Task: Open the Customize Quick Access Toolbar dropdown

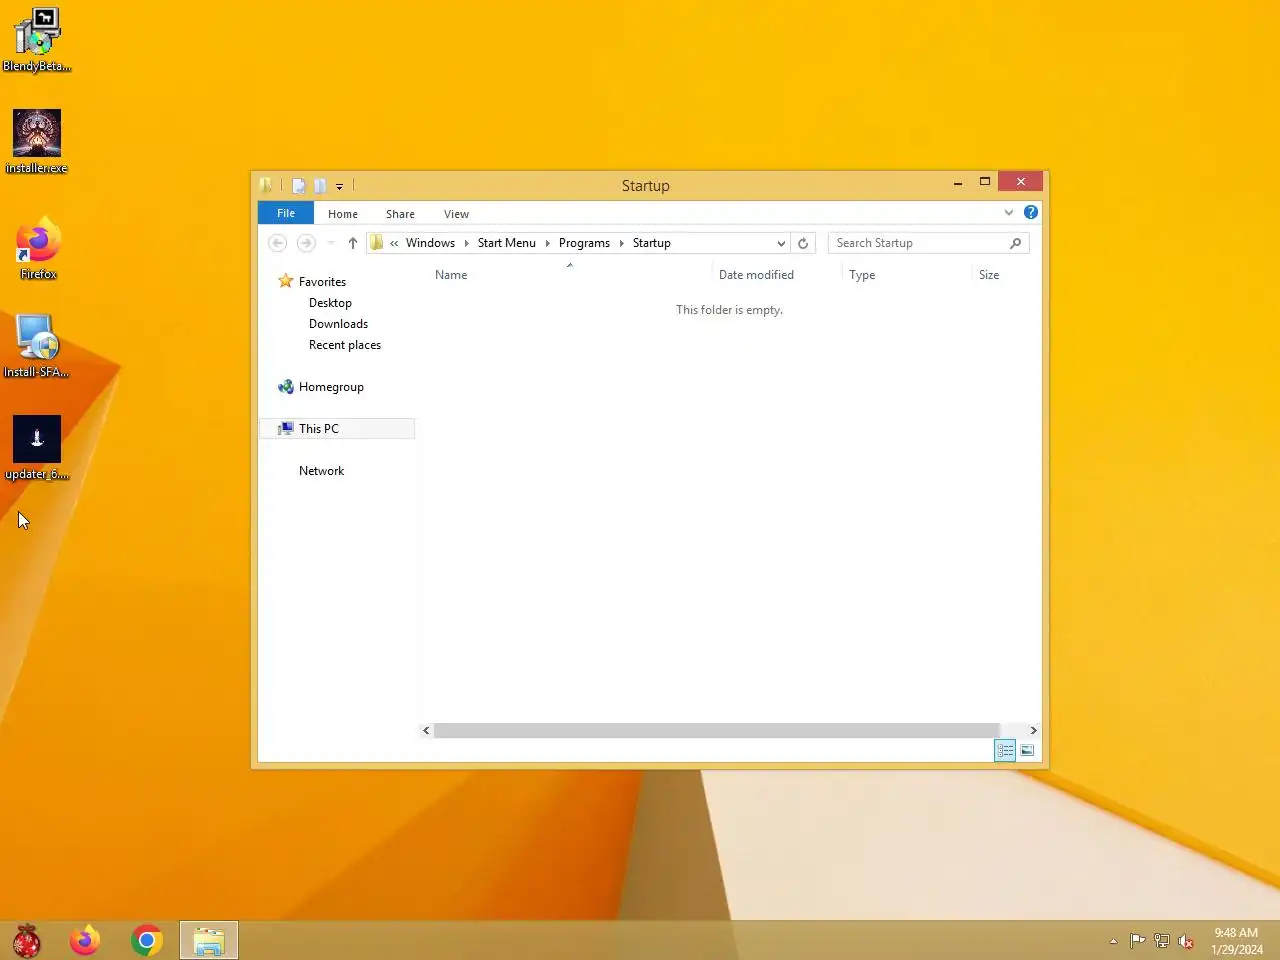Action: tap(340, 186)
